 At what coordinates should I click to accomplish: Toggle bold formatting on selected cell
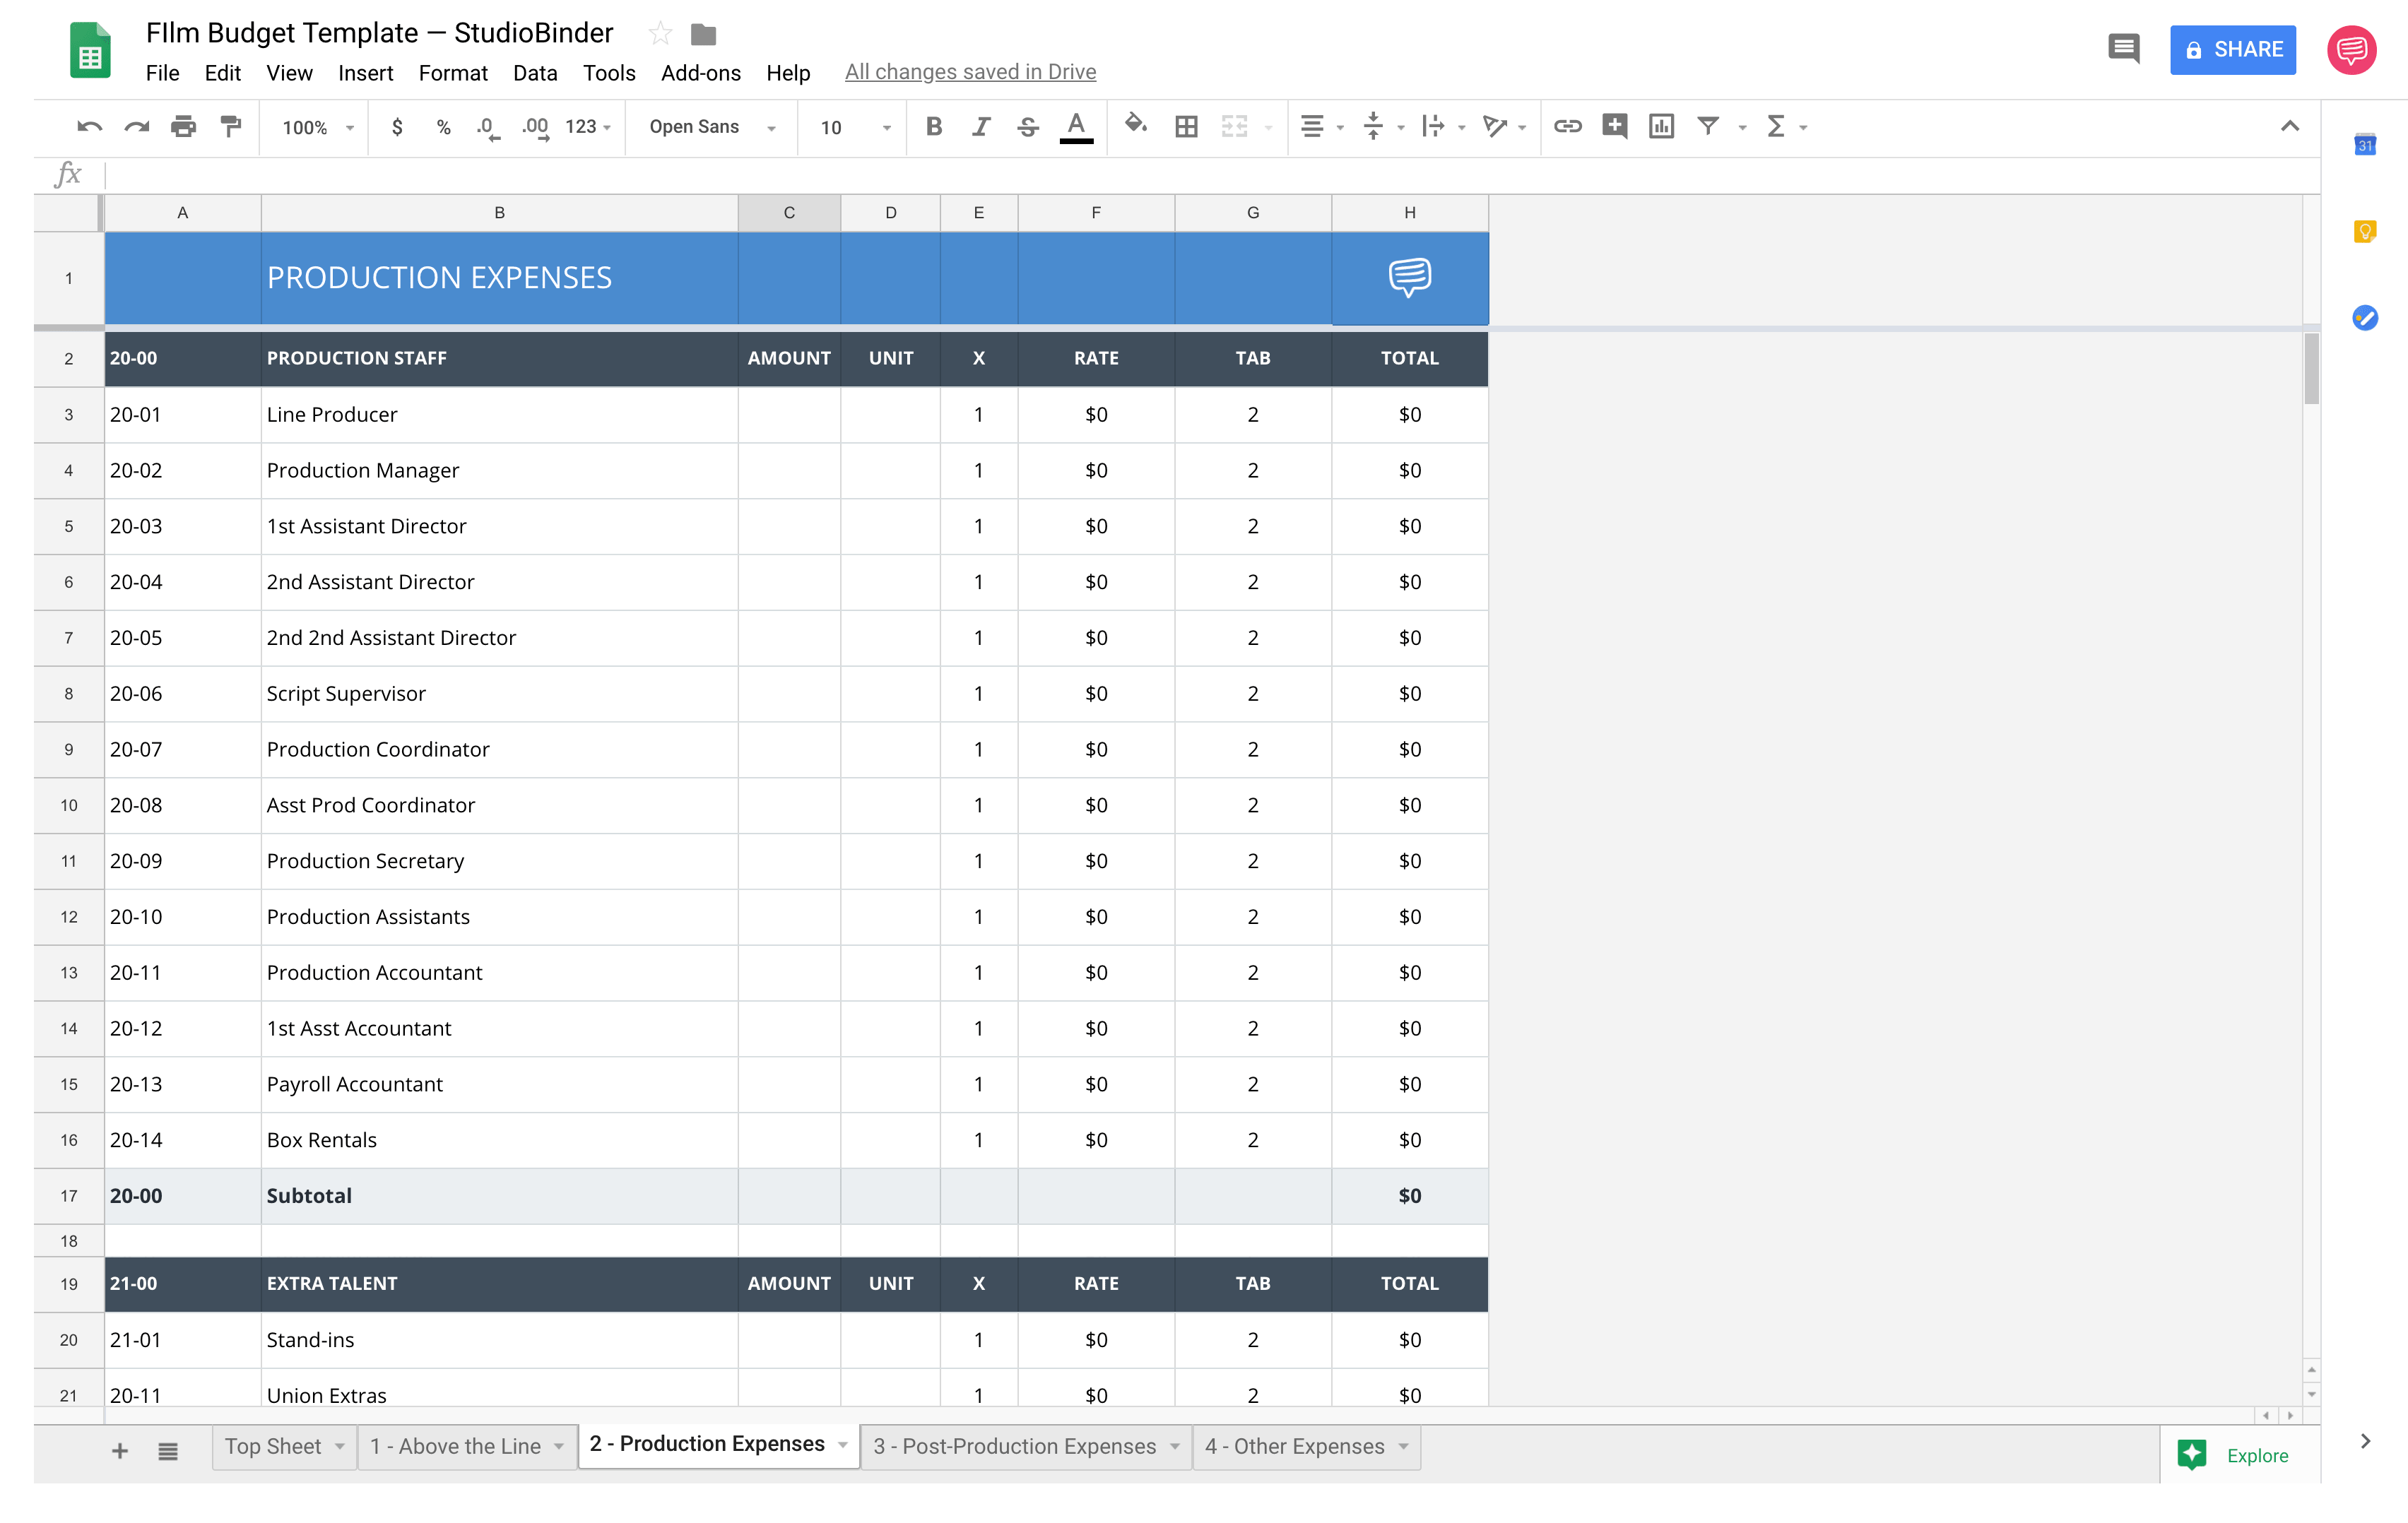[x=933, y=124]
